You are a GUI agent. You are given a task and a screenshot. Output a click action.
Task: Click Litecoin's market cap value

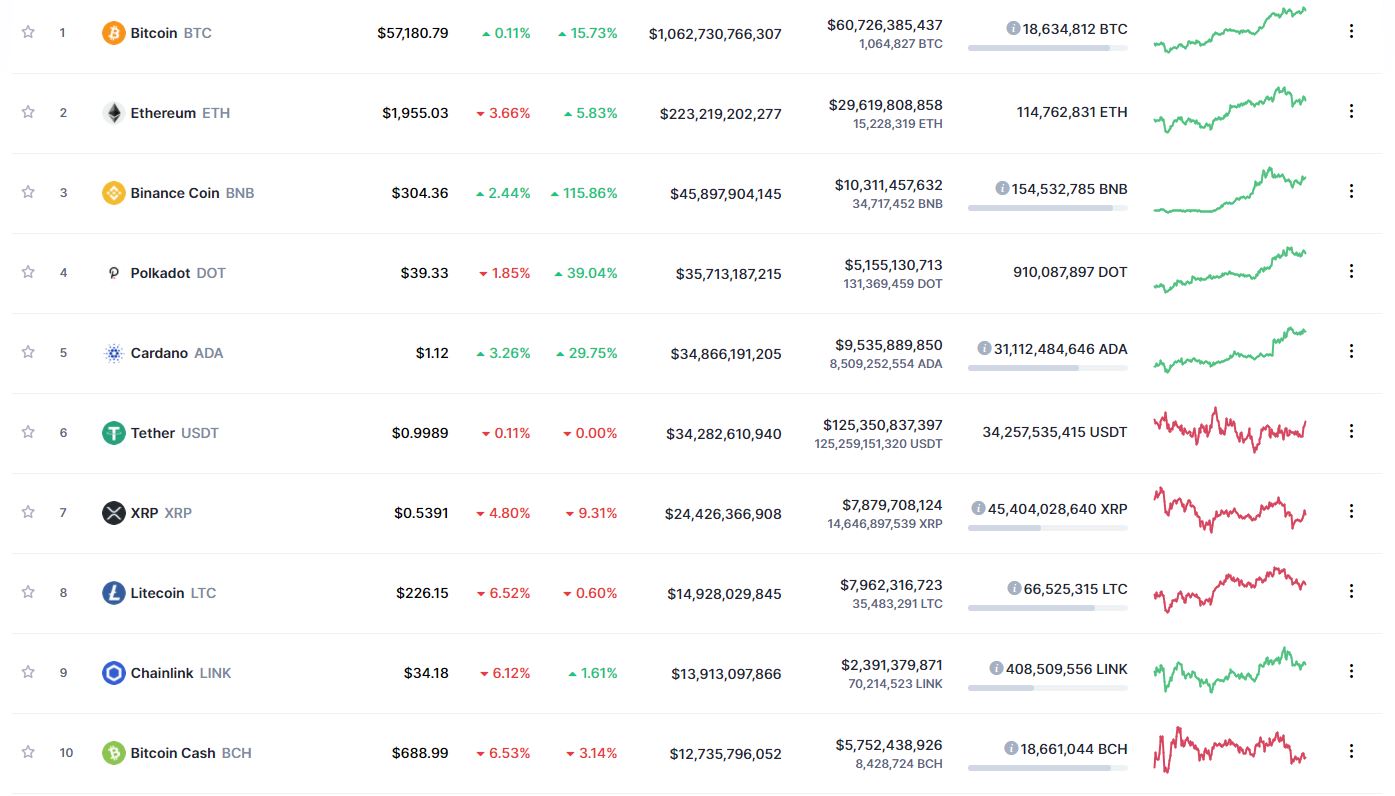click(x=724, y=594)
